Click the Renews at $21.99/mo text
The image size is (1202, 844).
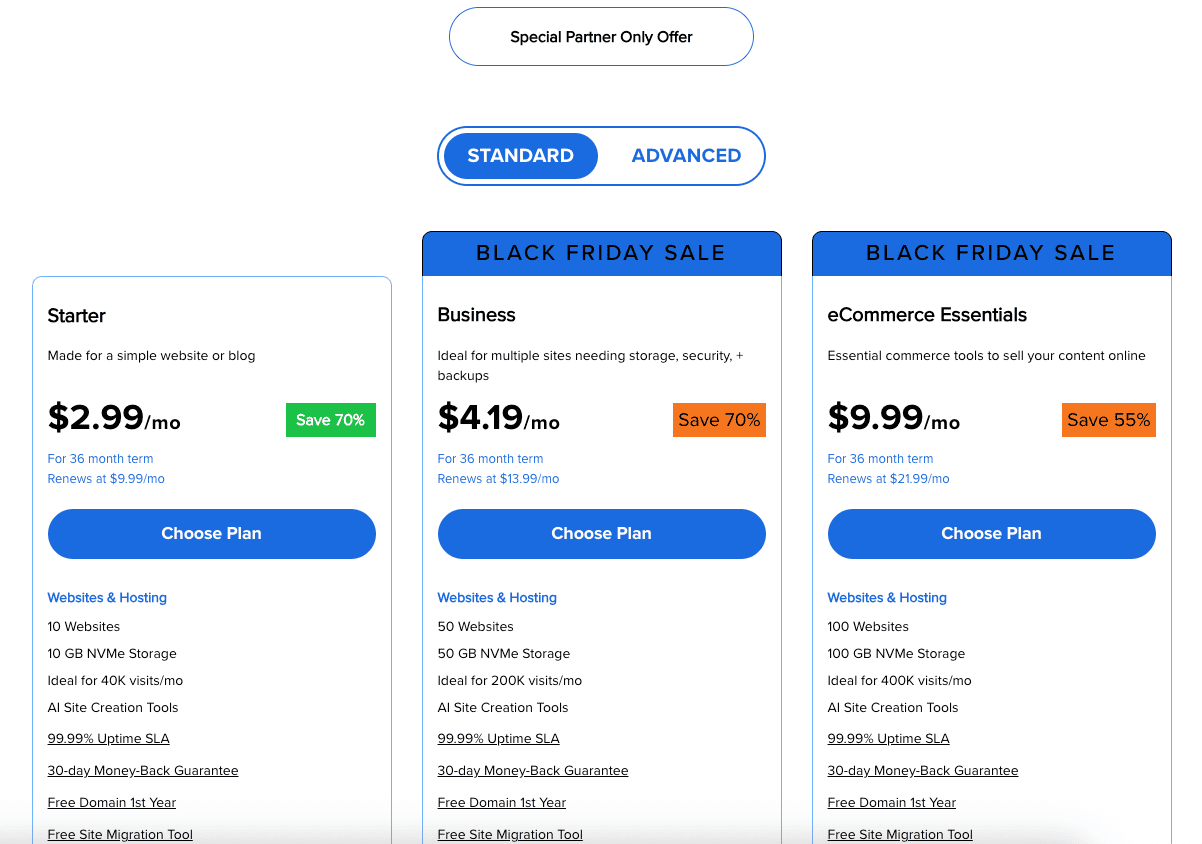888,479
